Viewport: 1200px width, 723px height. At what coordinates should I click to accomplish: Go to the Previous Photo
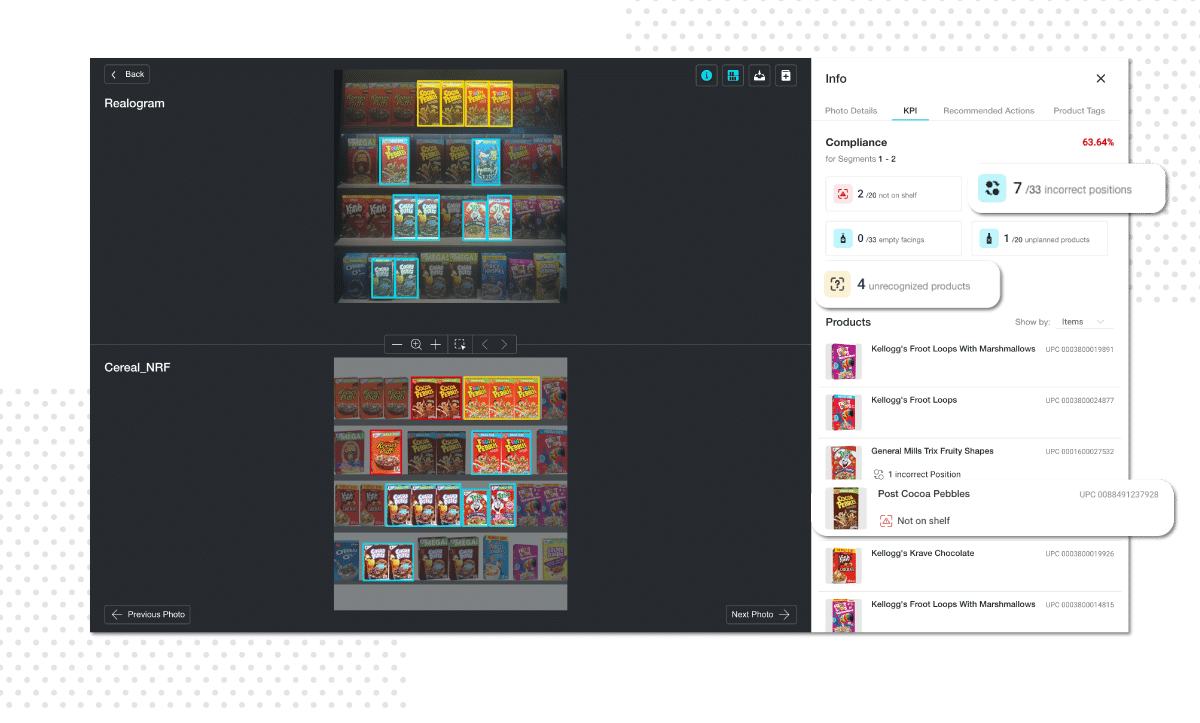coord(147,614)
